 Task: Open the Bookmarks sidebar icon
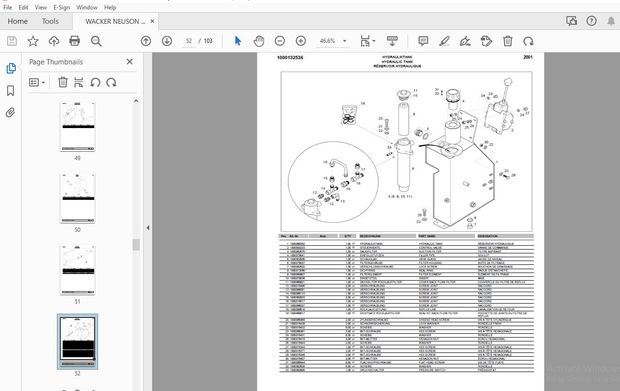pos(11,91)
